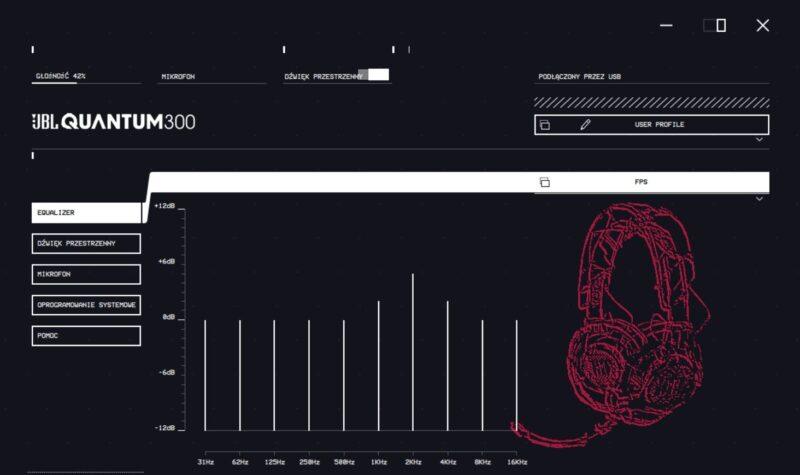Click the Głośność volume slider
The image size is (800, 475).
(85, 82)
